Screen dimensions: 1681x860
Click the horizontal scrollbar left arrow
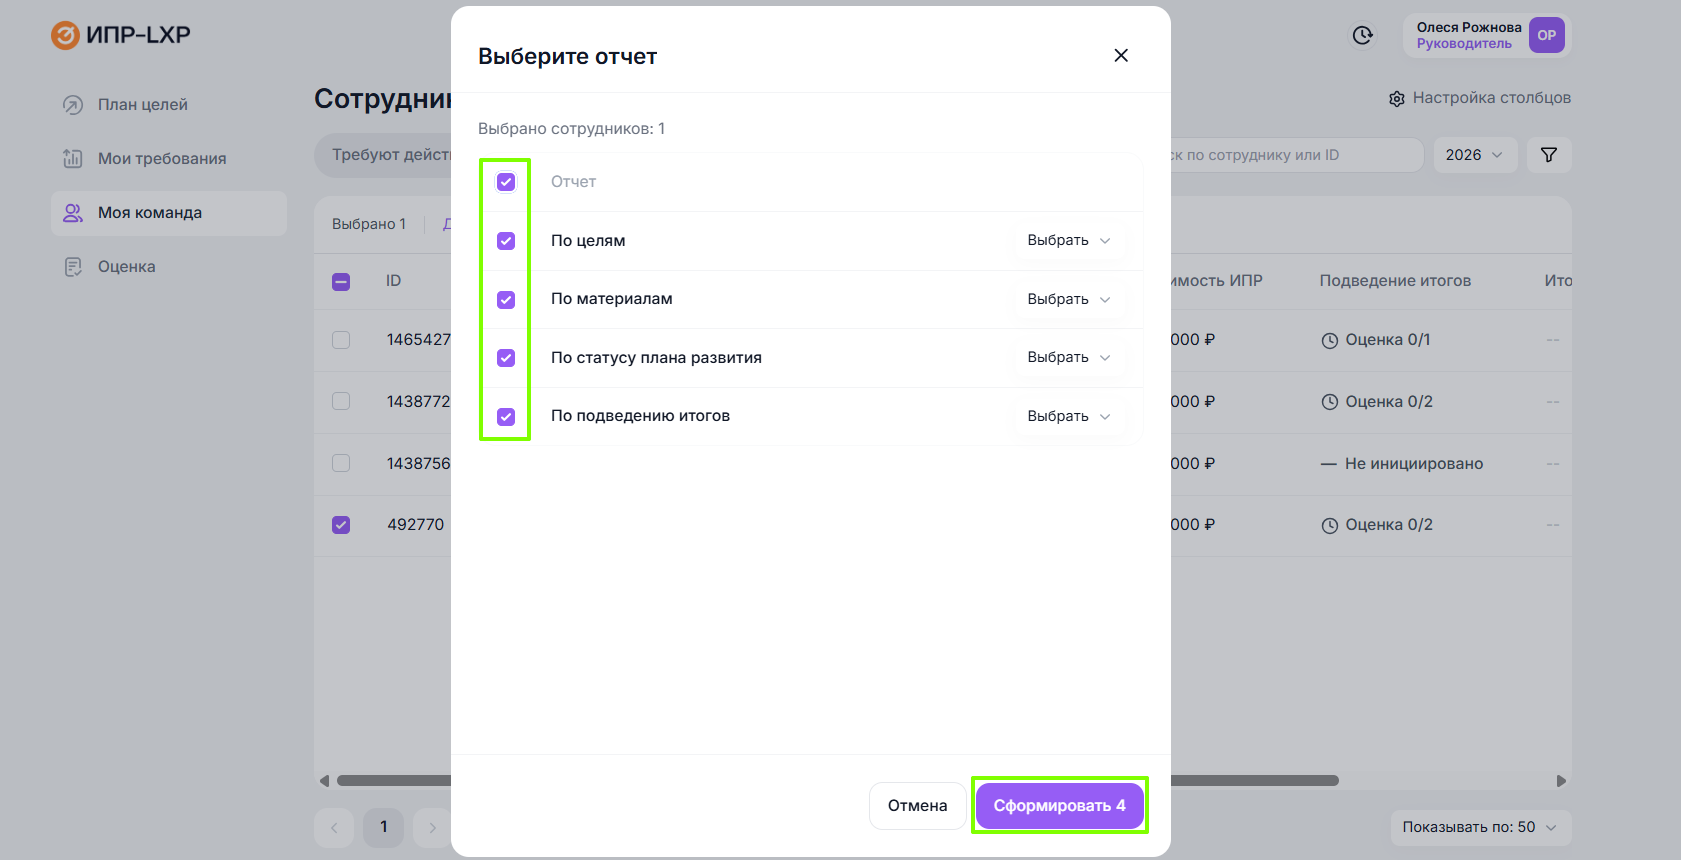point(324,781)
